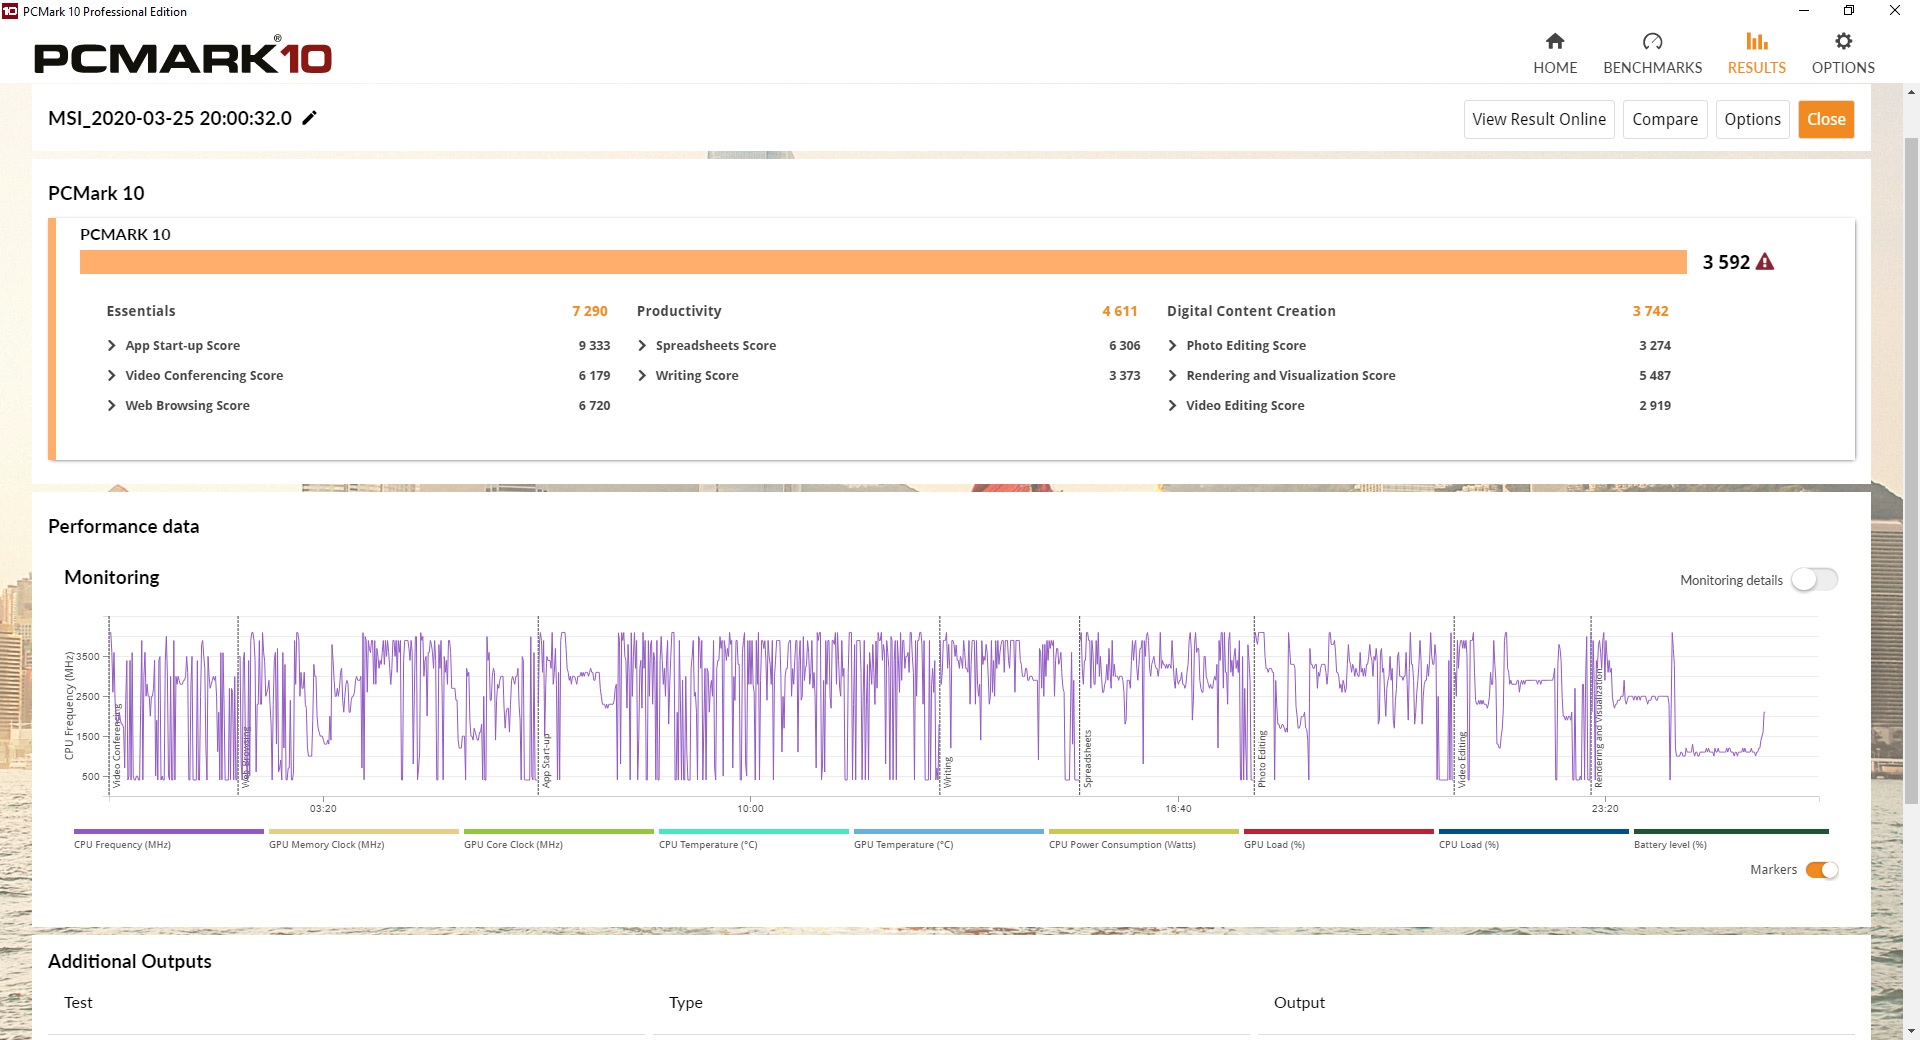Select GPU Memory Clock legend swatch
The image size is (1920, 1040).
(x=364, y=831)
